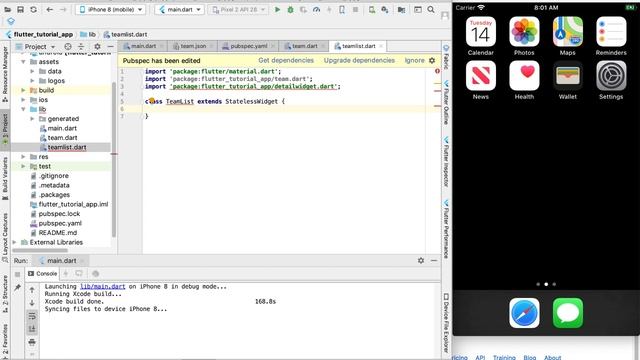
Task: Open Photos app on the simulator
Action: 524,32
